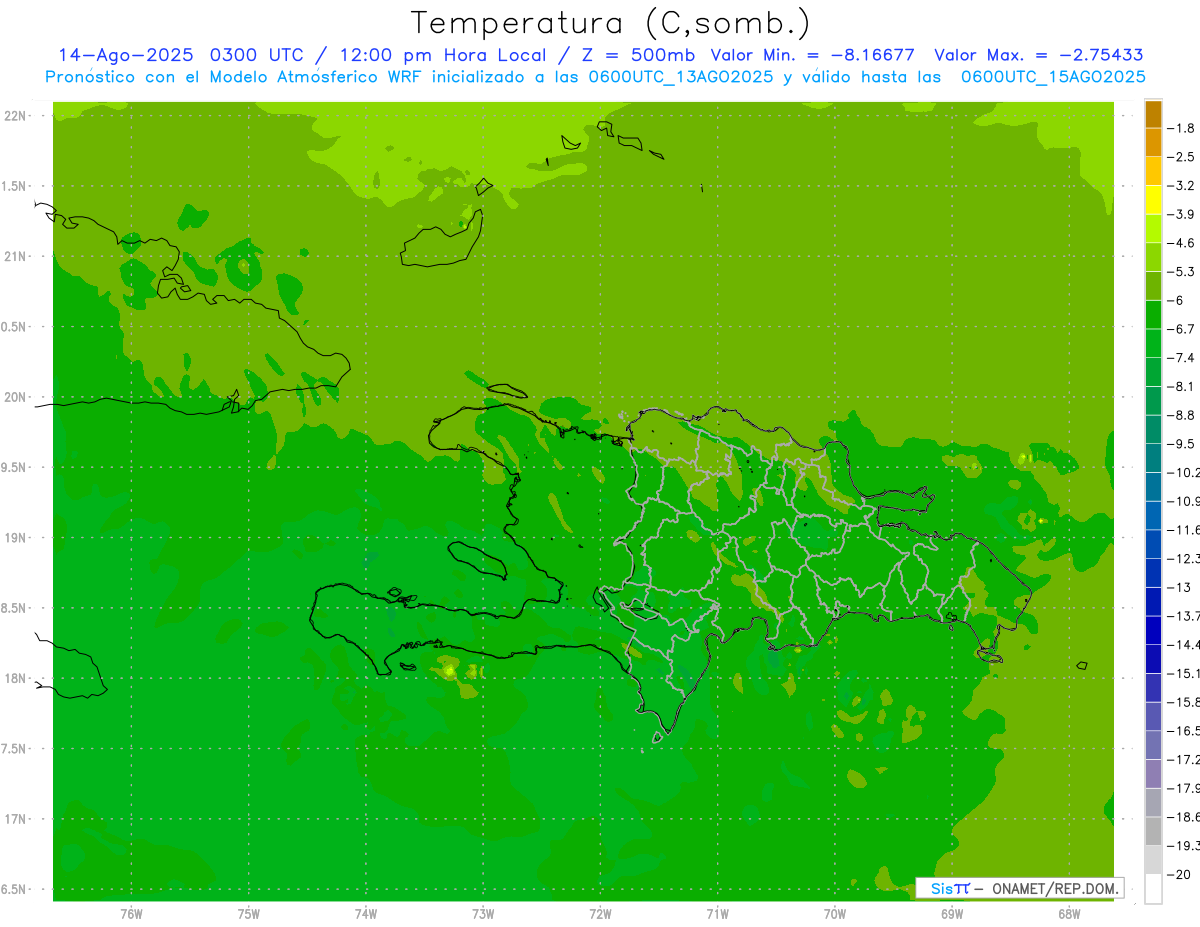This screenshot has height=927, width=1200.
Task: Click the orange swatch above -1.8
Action: 1153,114
